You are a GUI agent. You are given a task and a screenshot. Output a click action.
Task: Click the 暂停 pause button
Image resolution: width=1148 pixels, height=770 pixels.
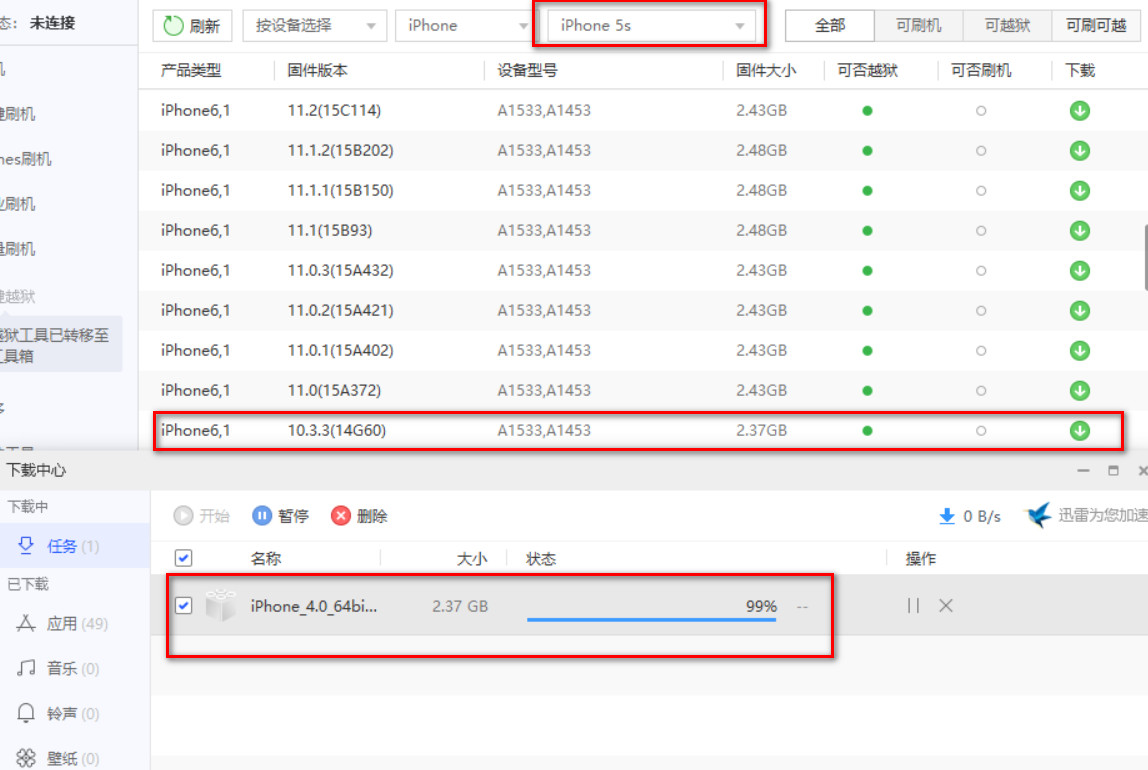[x=280, y=516]
